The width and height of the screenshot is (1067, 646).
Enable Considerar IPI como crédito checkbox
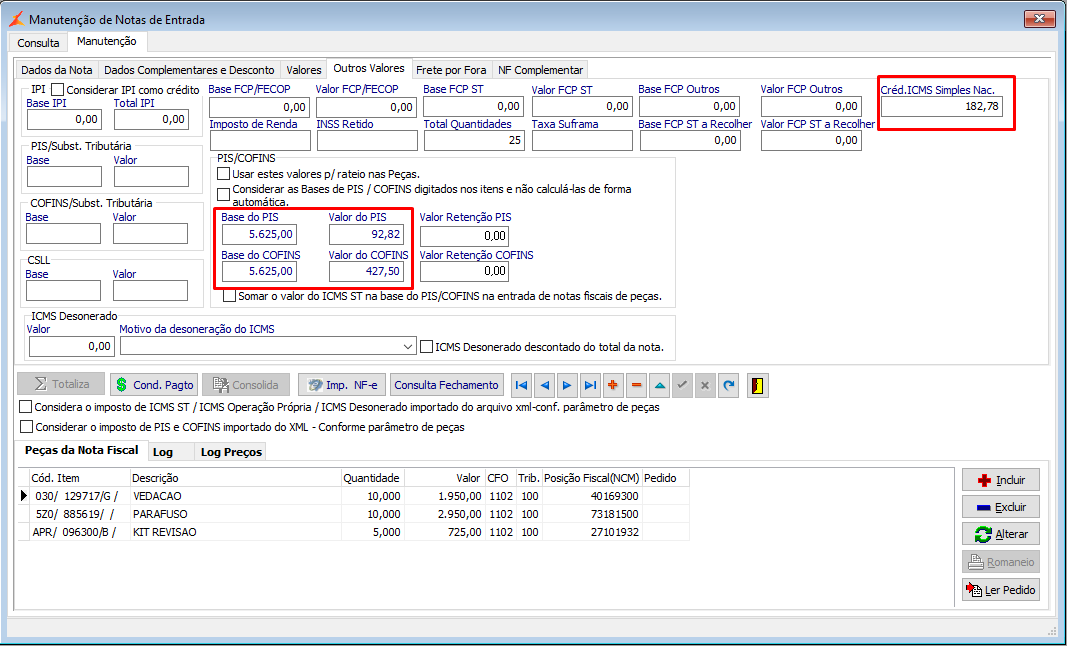[58, 90]
